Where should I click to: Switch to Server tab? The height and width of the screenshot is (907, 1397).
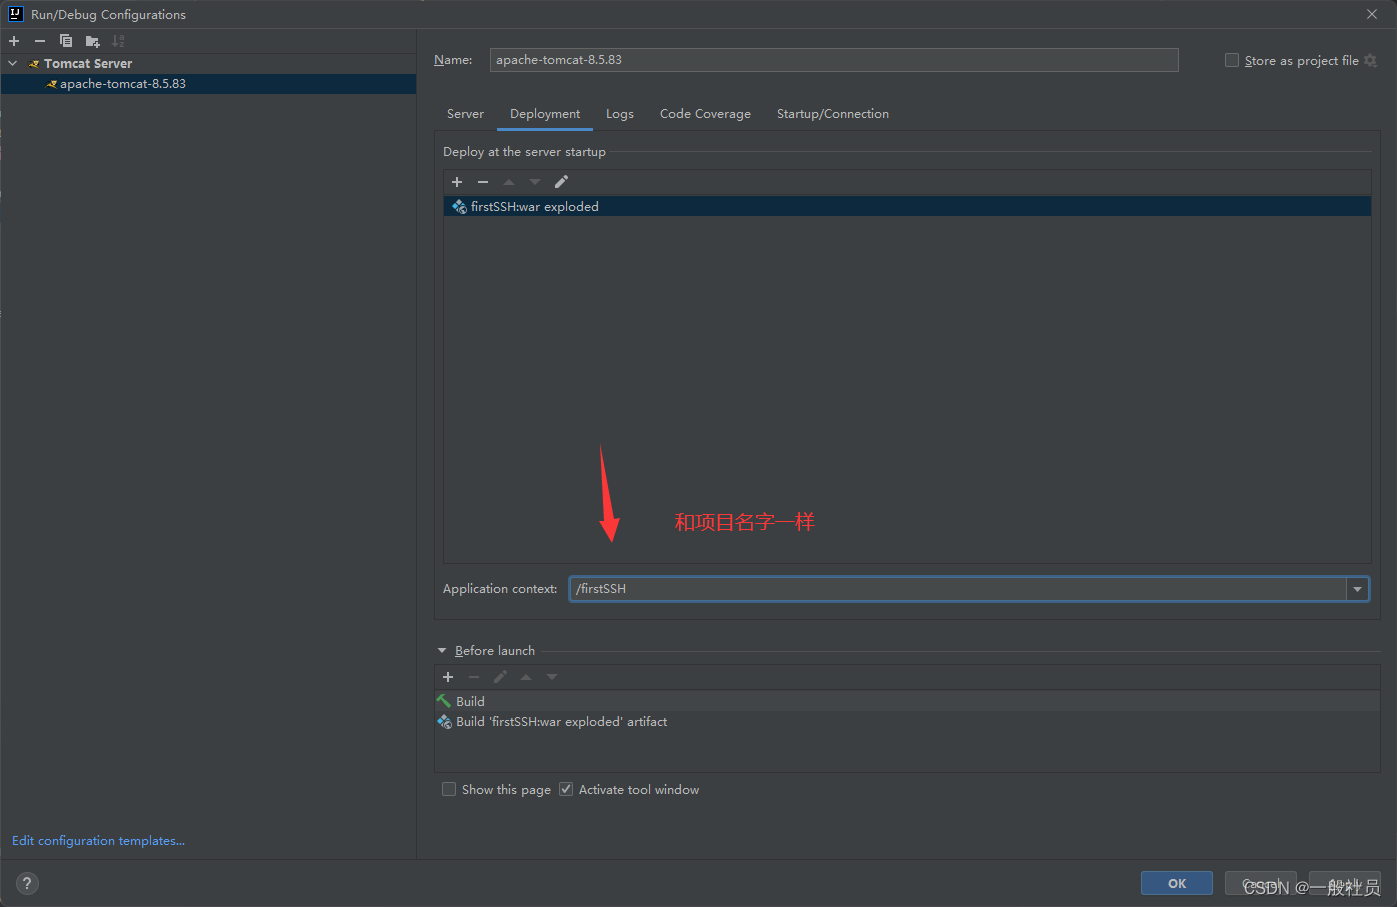pyautogui.click(x=465, y=114)
